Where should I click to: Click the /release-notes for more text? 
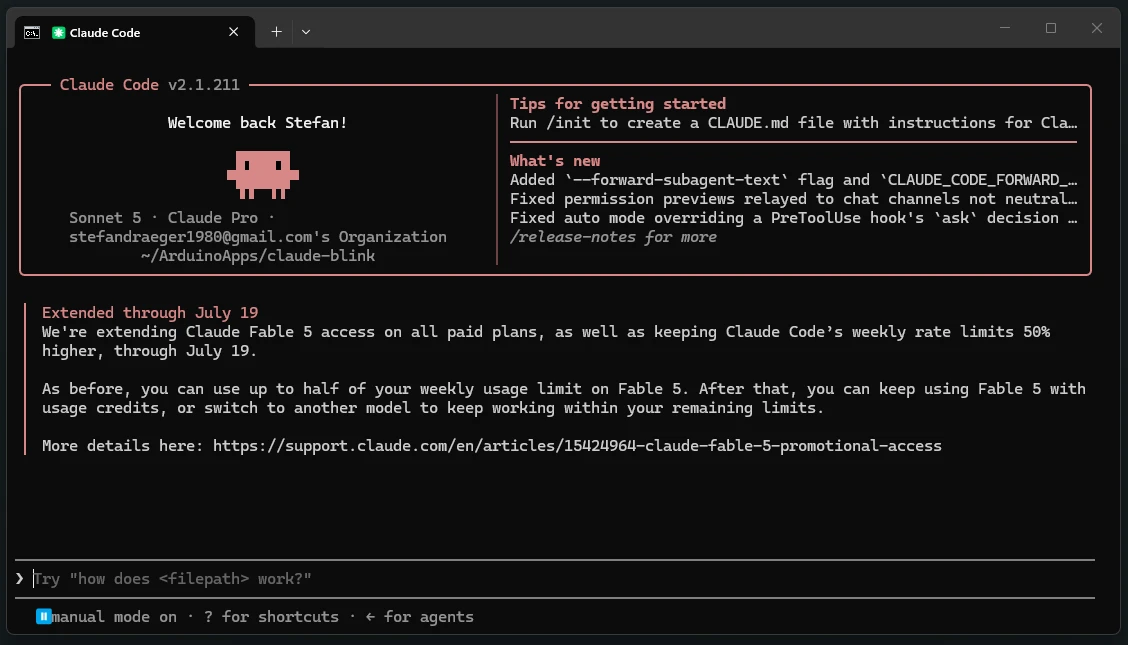[613, 237]
